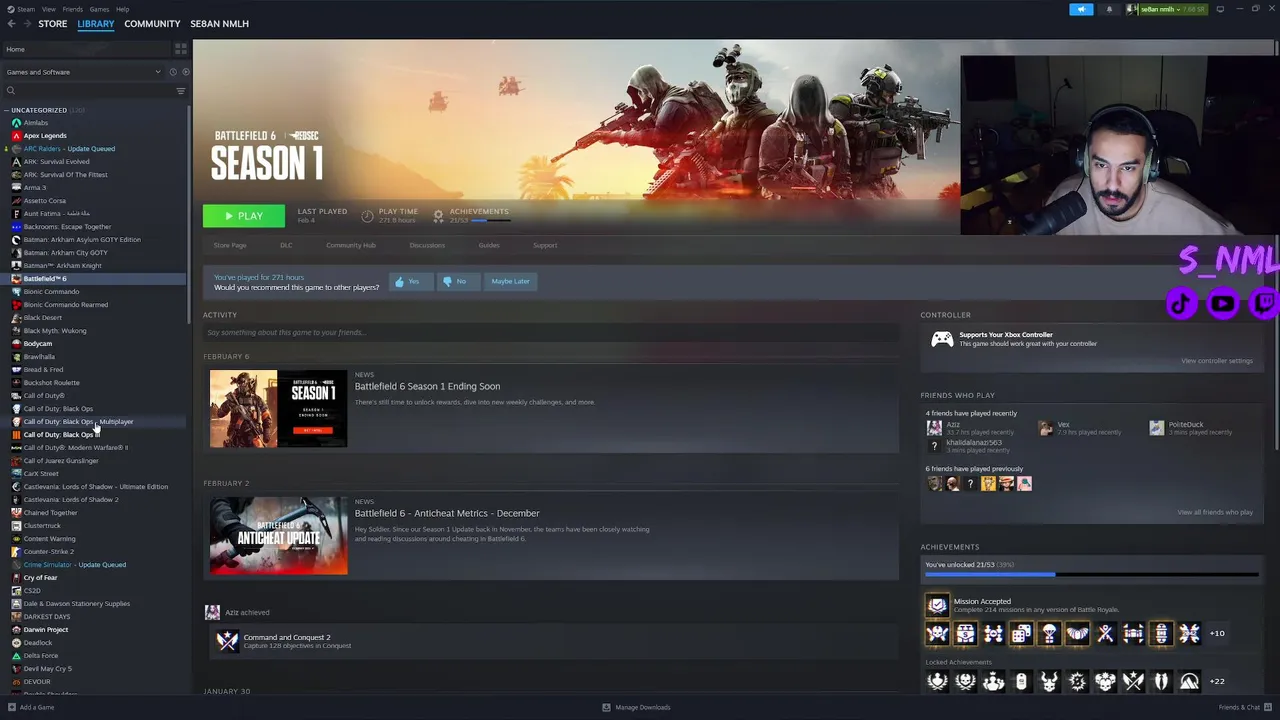The width and height of the screenshot is (1280, 720).
Task: Click the Maybe Later button
Action: pyautogui.click(x=510, y=282)
